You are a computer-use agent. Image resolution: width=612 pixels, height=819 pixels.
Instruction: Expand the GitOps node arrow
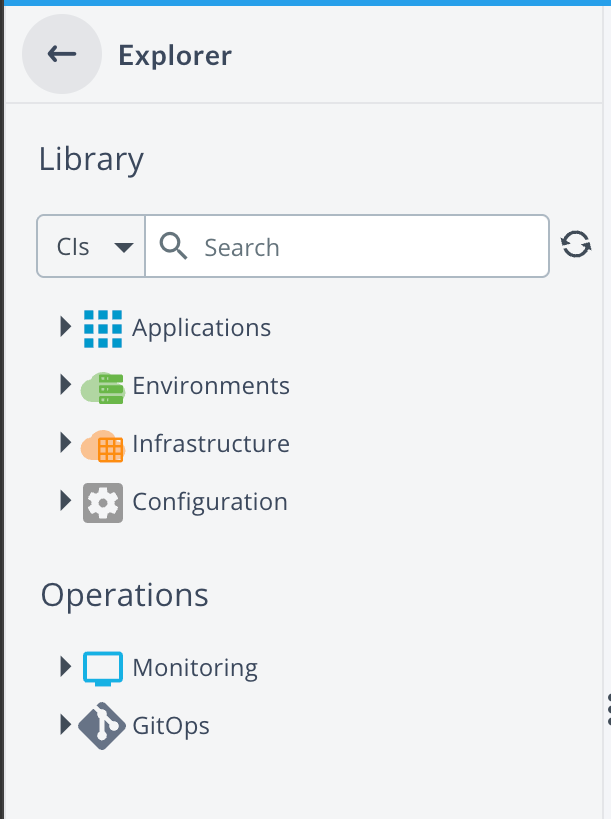tap(65, 724)
